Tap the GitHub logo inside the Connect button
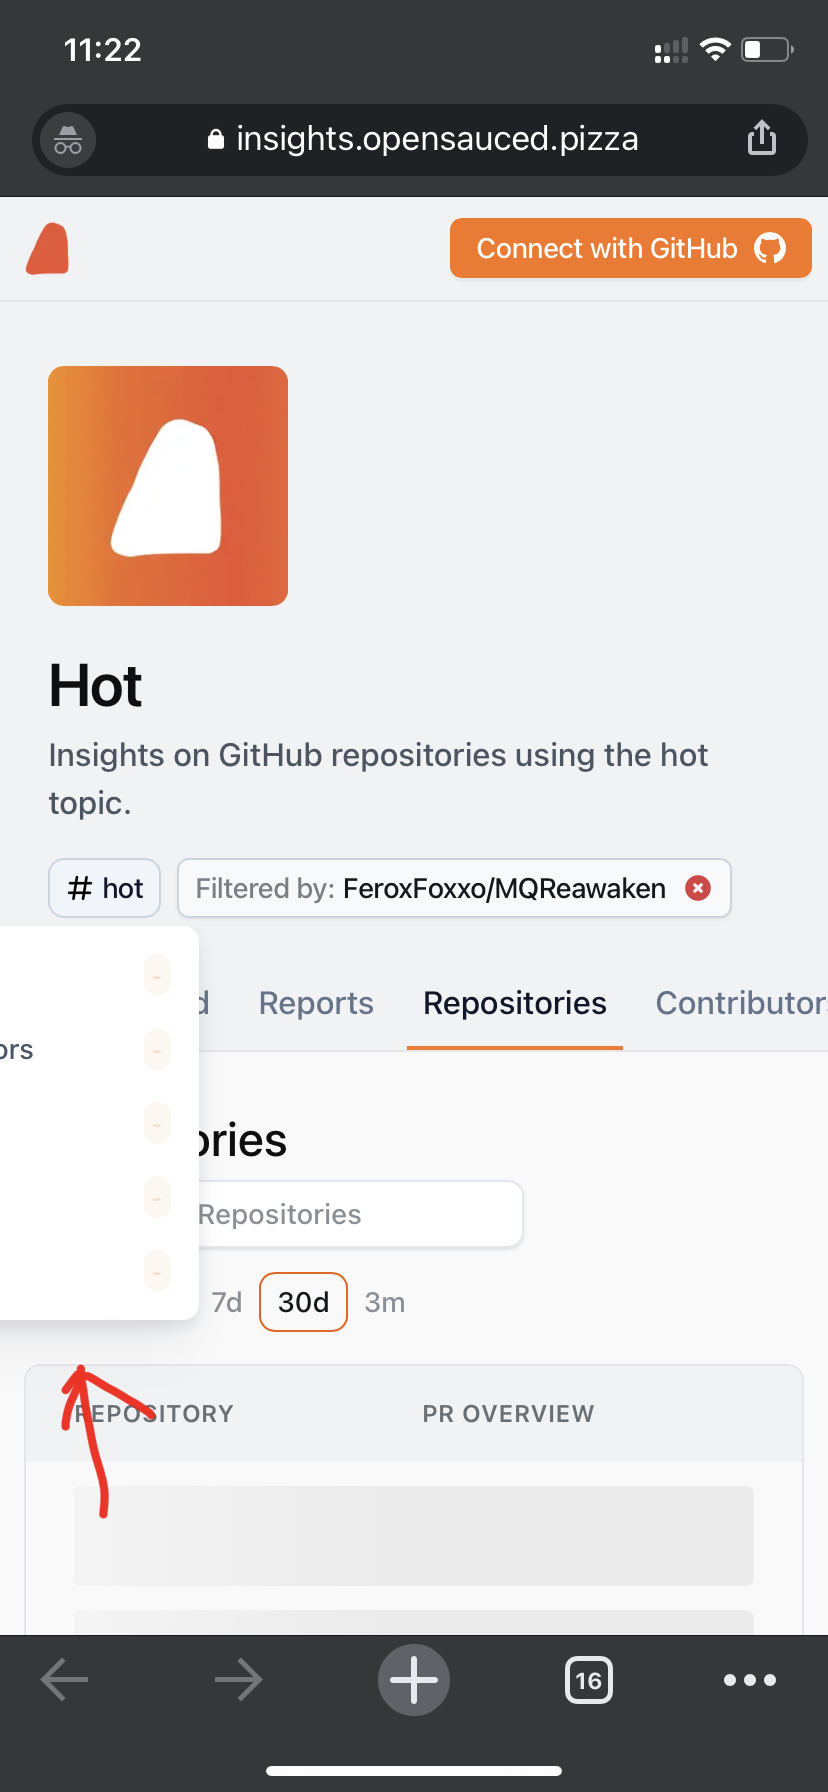The height and width of the screenshot is (1792, 828). click(770, 247)
